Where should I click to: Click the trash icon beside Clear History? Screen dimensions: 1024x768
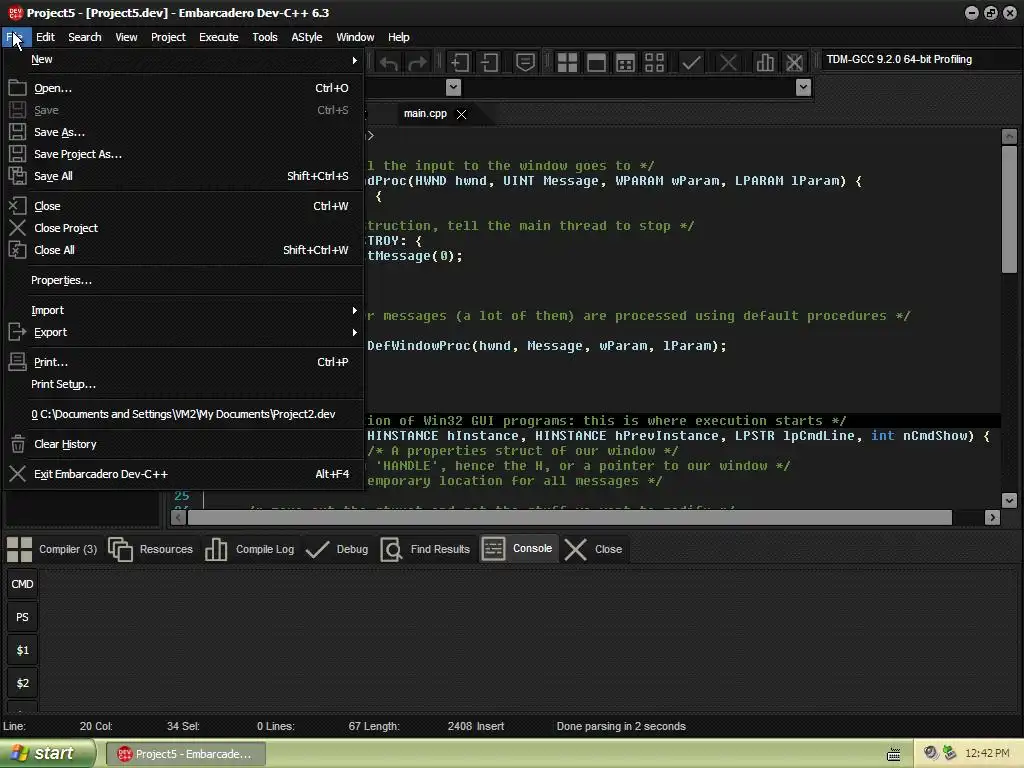(x=18, y=444)
